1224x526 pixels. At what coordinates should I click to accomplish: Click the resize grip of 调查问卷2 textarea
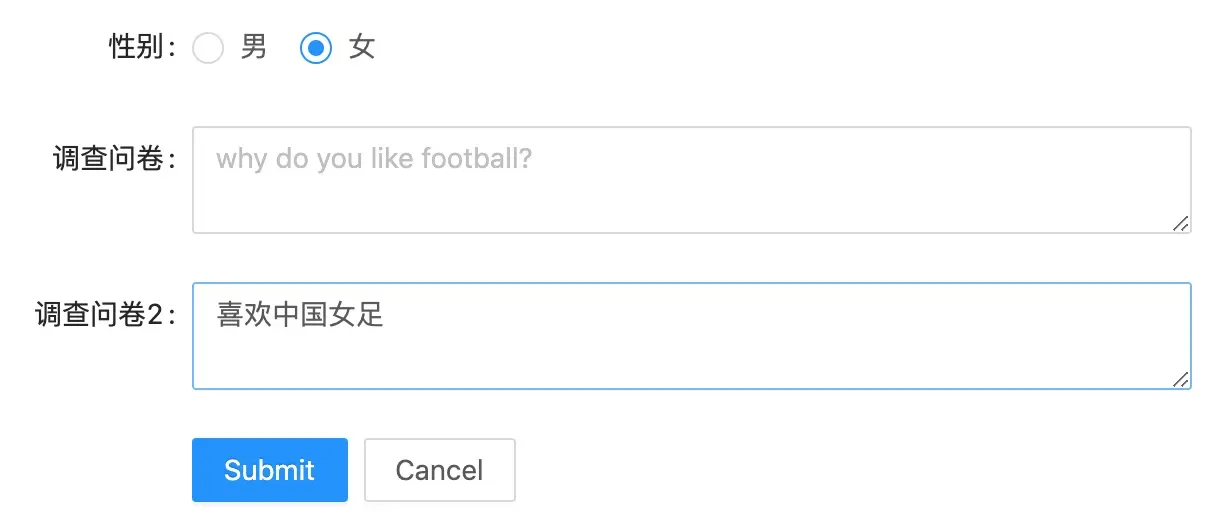point(1181,380)
